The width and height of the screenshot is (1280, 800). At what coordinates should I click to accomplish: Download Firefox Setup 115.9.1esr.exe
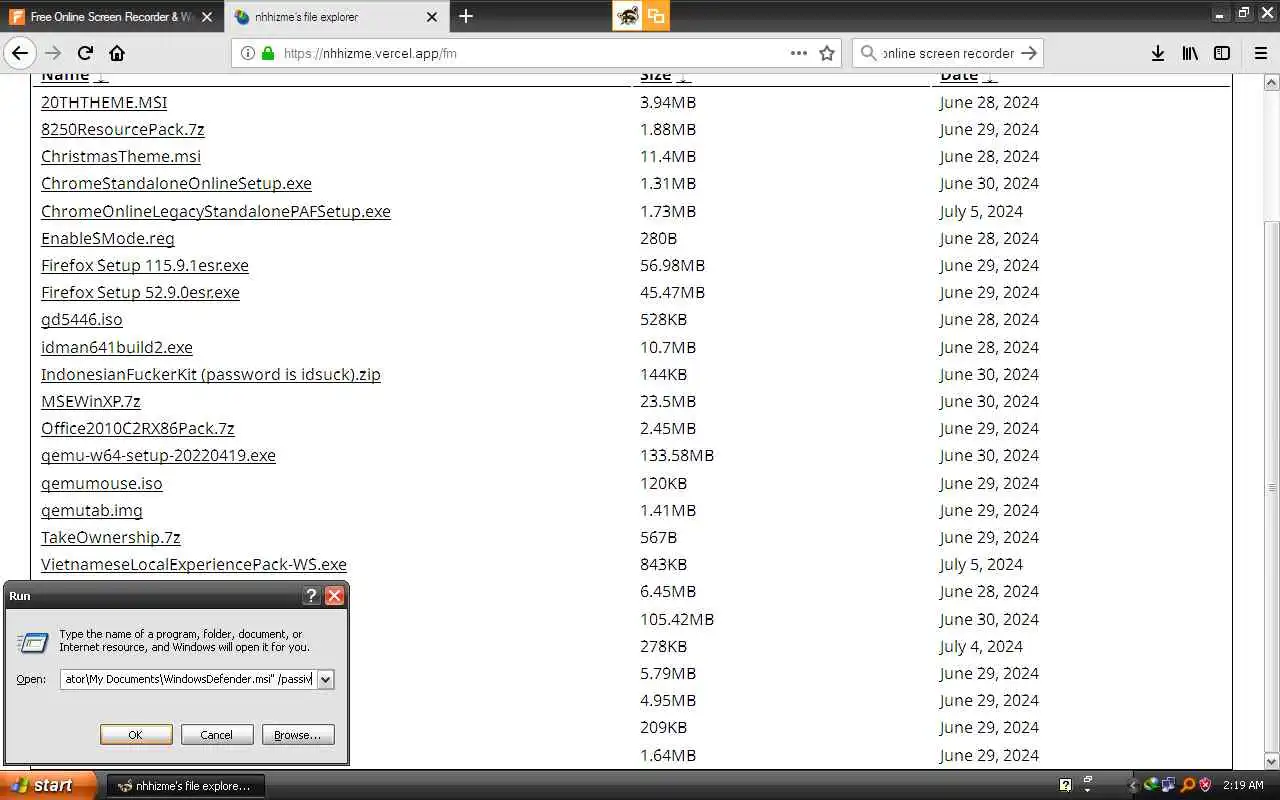(145, 265)
